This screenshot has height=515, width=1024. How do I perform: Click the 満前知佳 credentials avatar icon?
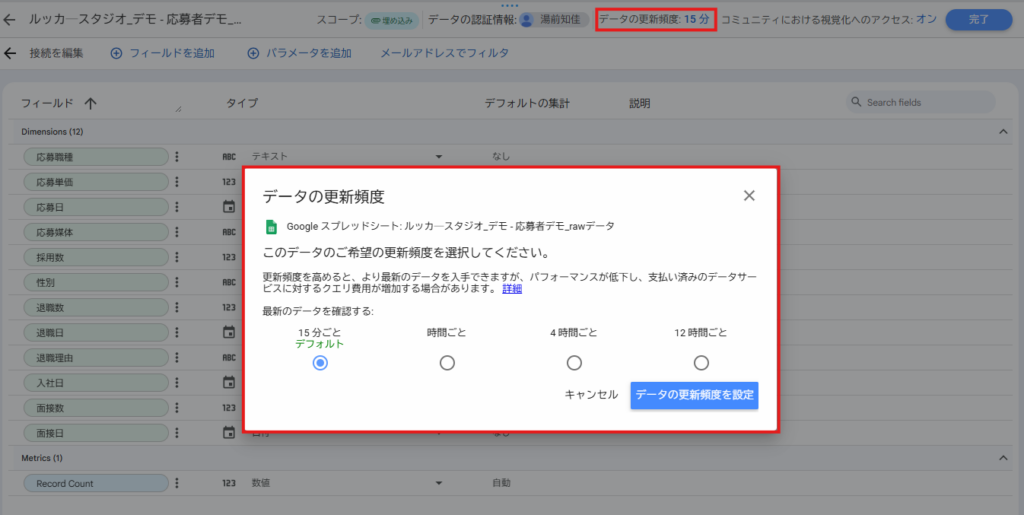(x=526, y=19)
